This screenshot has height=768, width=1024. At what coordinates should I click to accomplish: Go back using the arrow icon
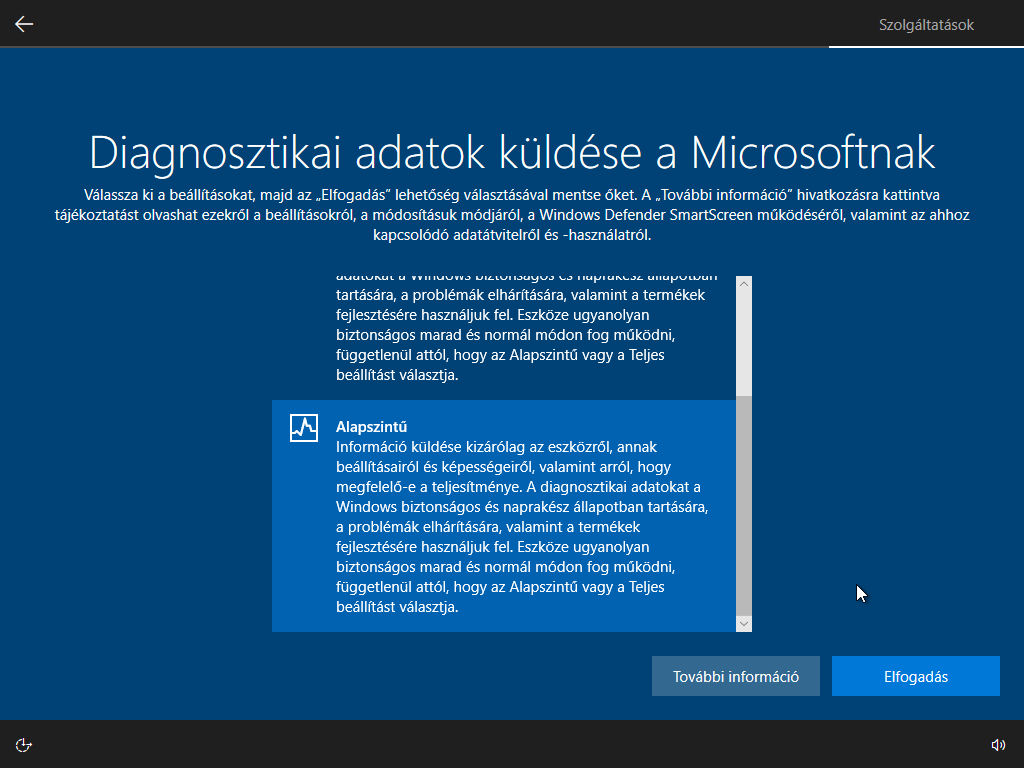tap(24, 24)
